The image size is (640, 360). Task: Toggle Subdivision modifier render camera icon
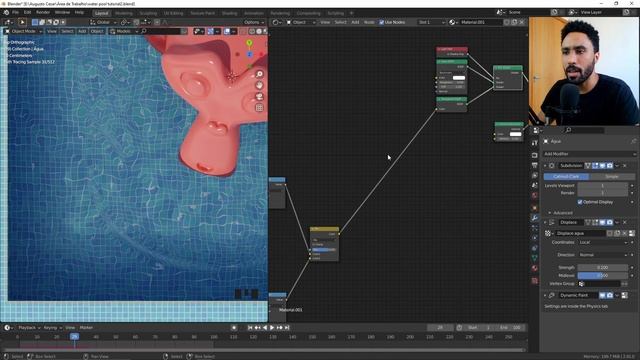click(x=610, y=166)
